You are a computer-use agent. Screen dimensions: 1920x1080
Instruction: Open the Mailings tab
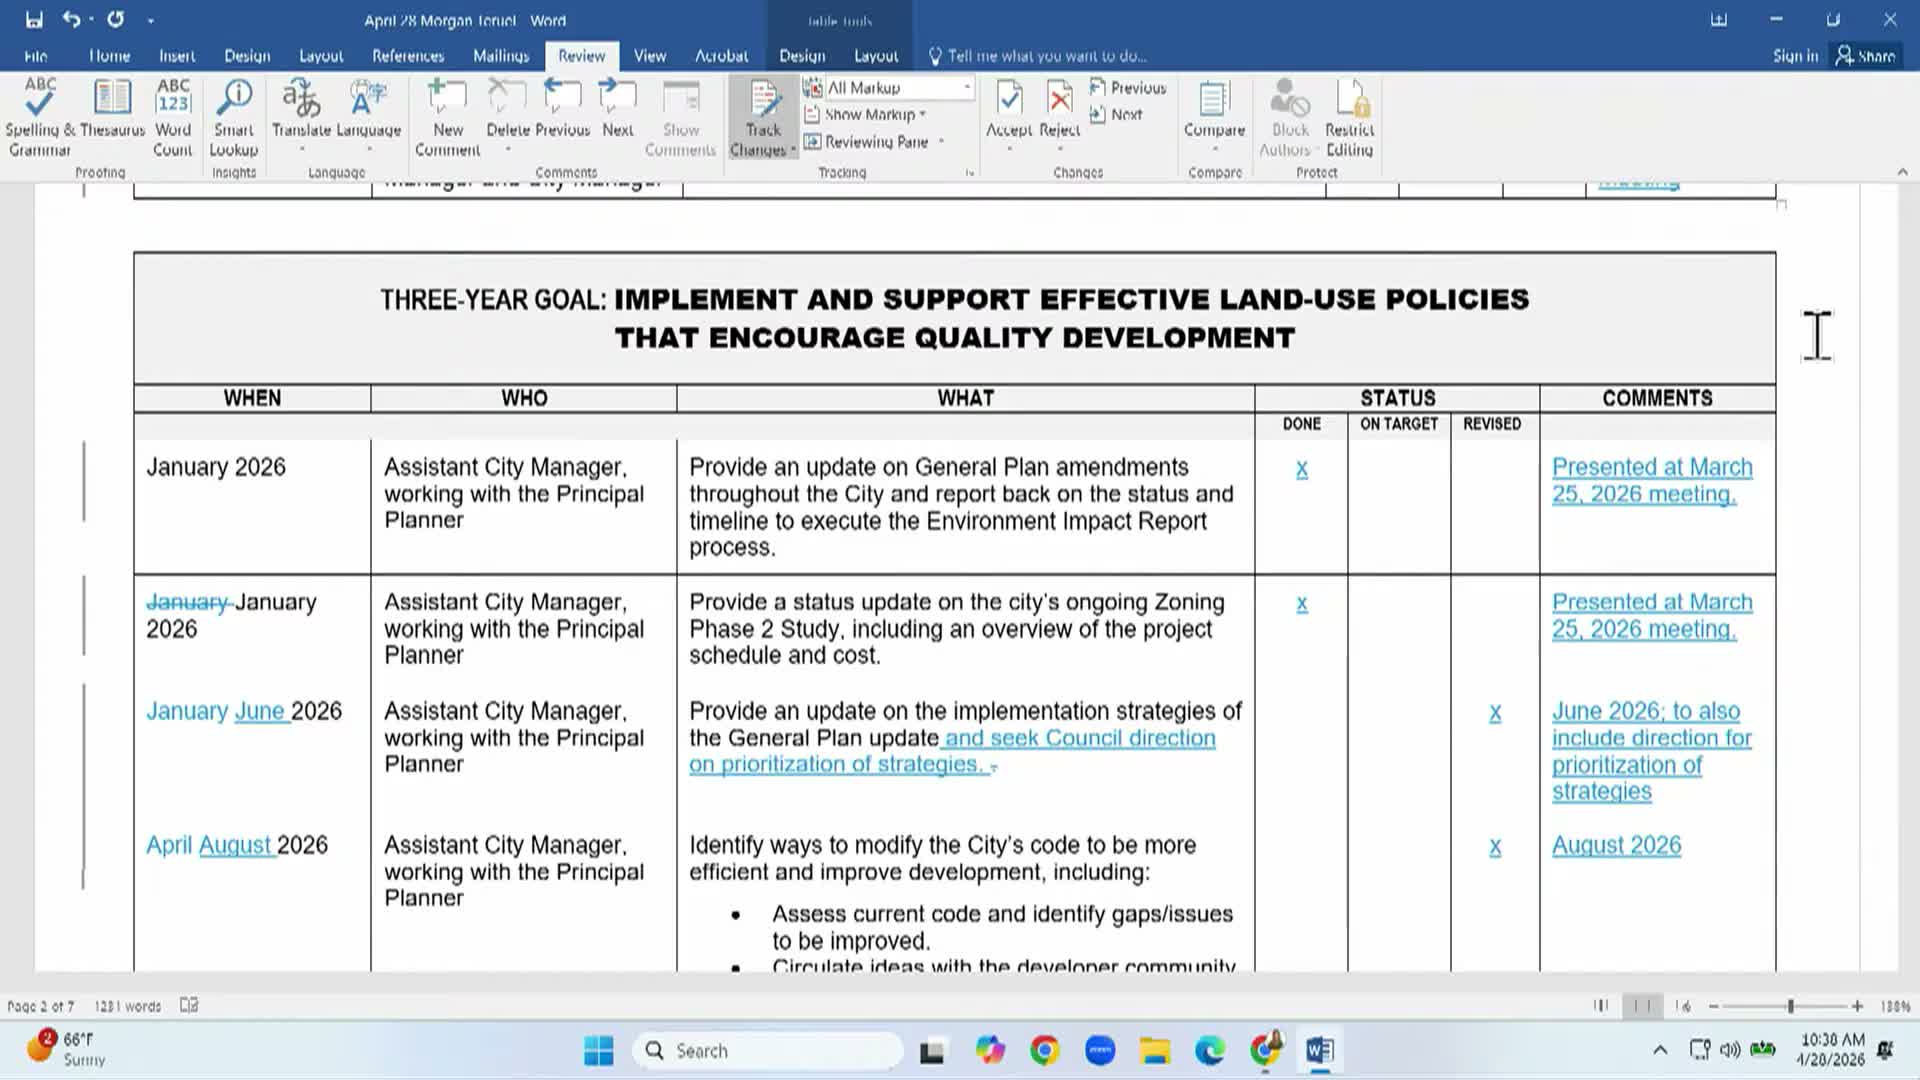tap(501, 56)
